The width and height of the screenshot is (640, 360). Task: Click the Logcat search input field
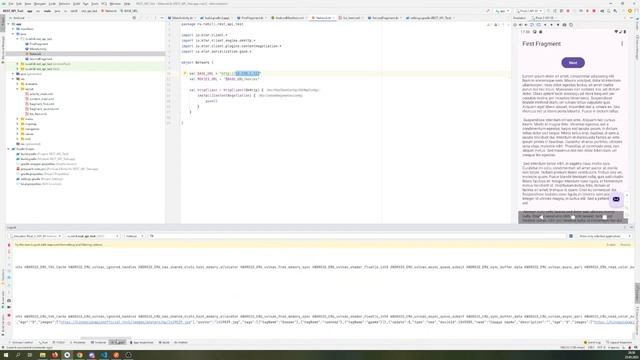point(359,236)
